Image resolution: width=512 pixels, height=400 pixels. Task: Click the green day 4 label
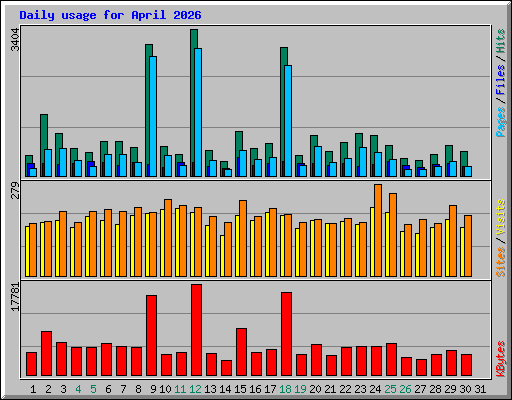pos(78,389)
